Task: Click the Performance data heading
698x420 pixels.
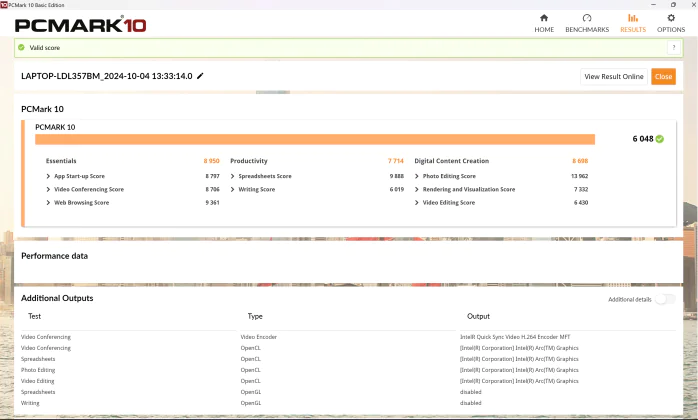Action: pos(54,256)
